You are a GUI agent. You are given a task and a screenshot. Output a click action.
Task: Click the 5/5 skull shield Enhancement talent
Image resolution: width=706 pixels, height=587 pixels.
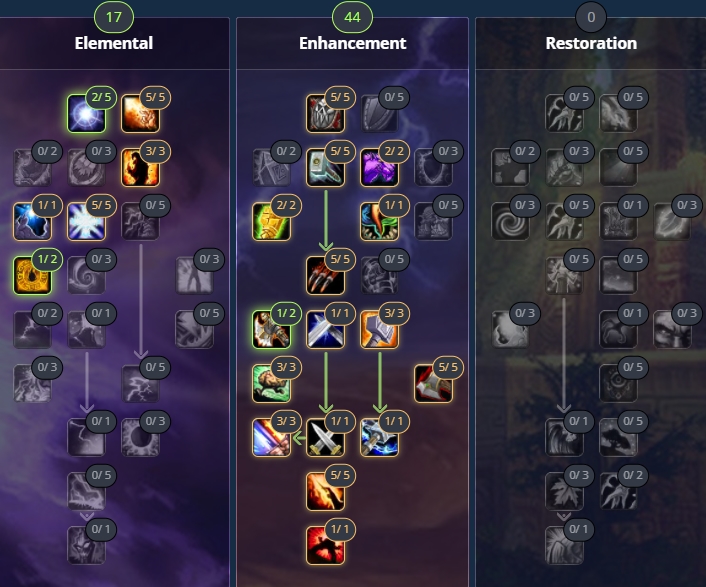tap(325, 113)
